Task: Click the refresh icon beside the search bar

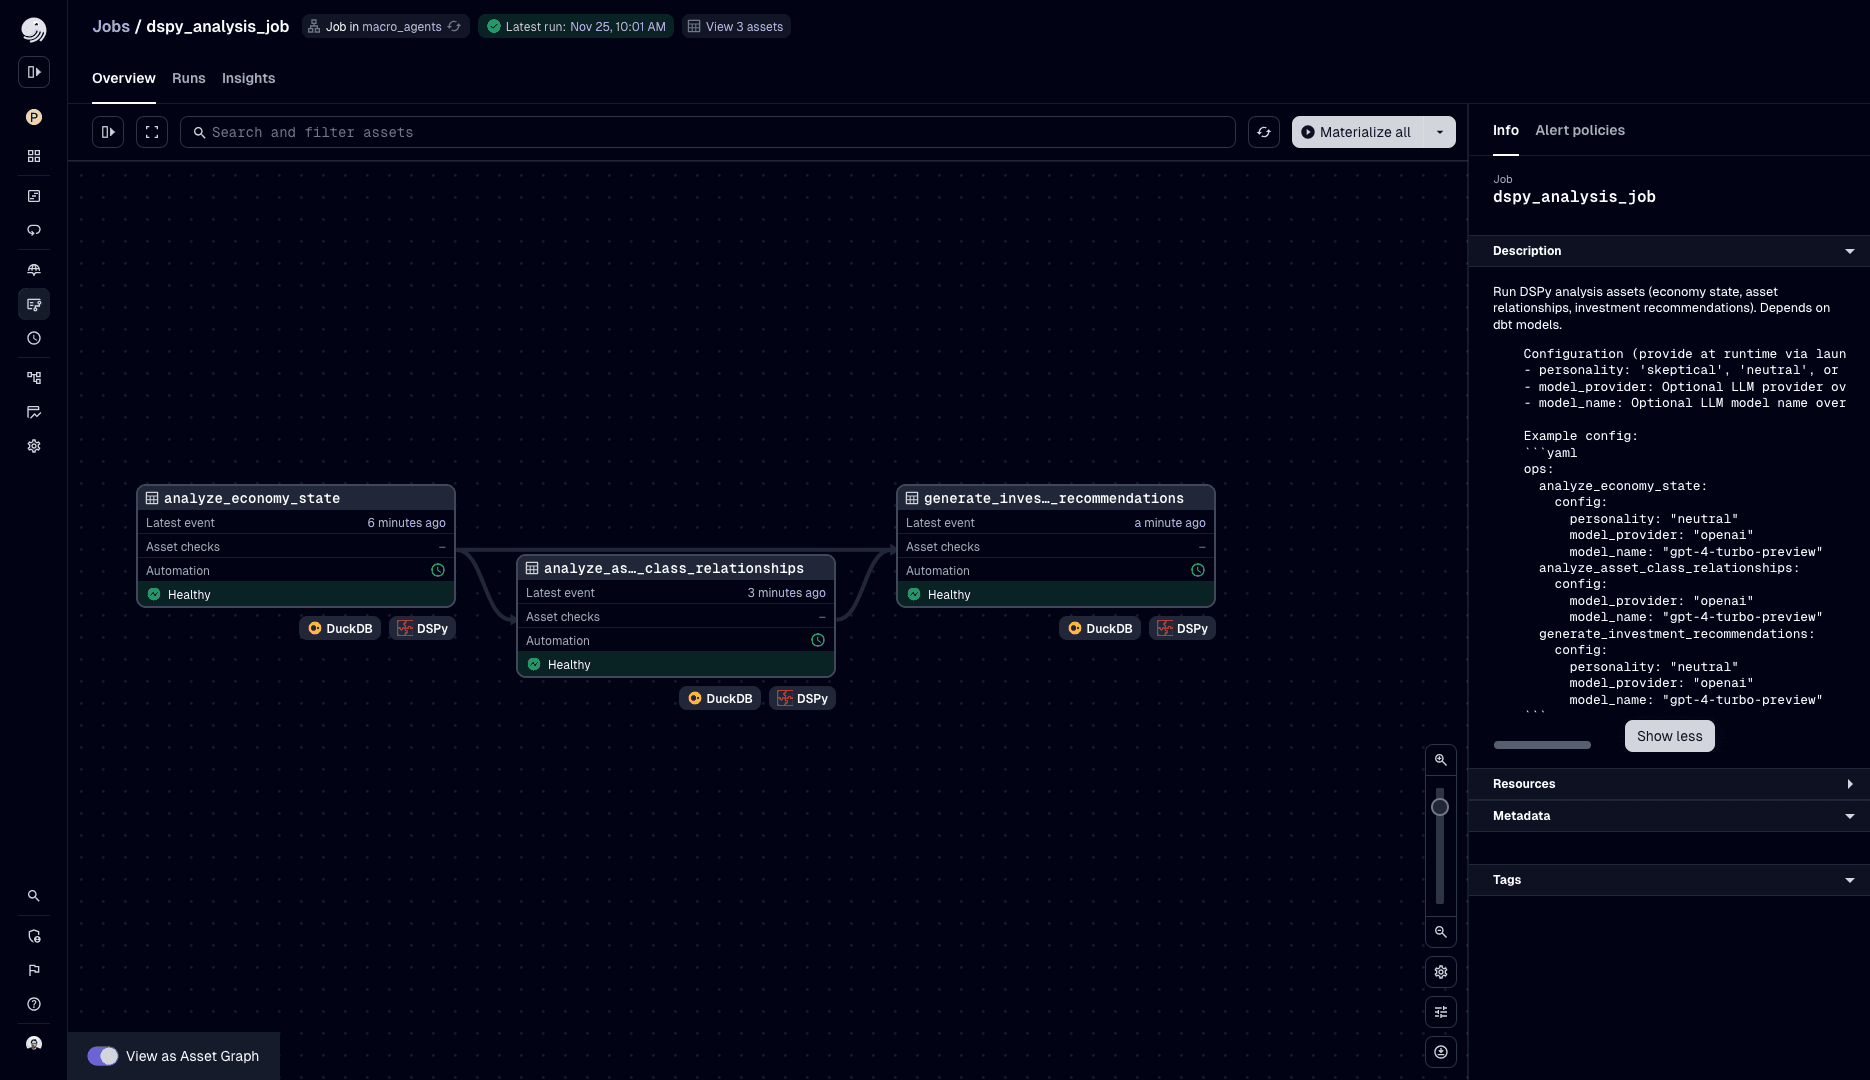Action: (x=1264, y=132)
